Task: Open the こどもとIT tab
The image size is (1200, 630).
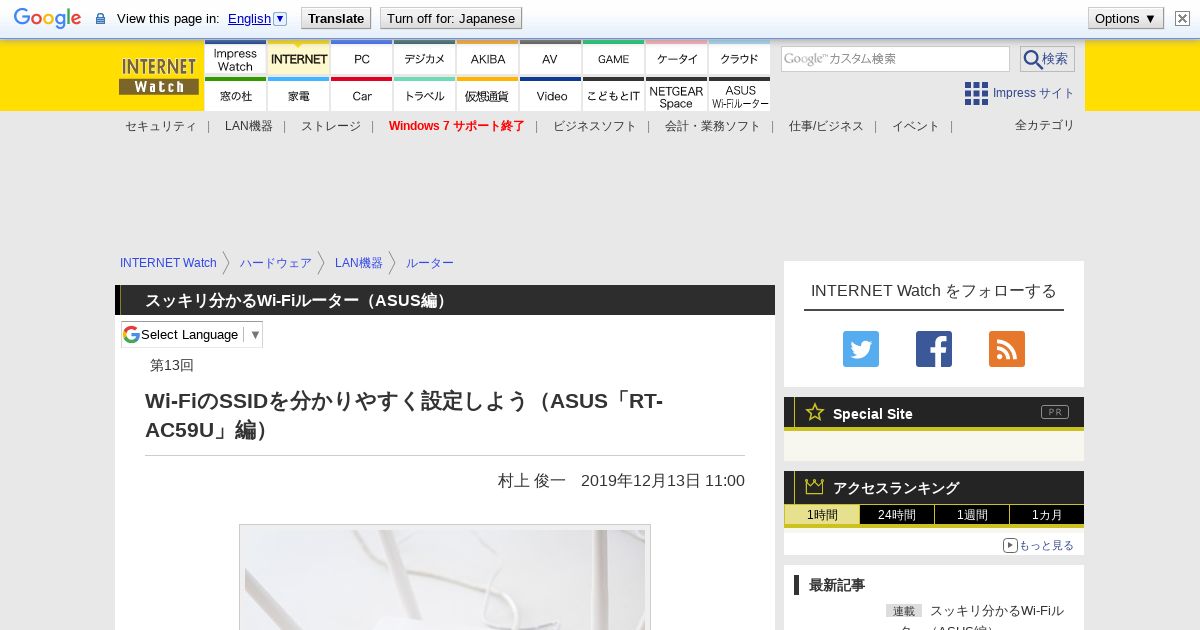Action: point(613,95)
